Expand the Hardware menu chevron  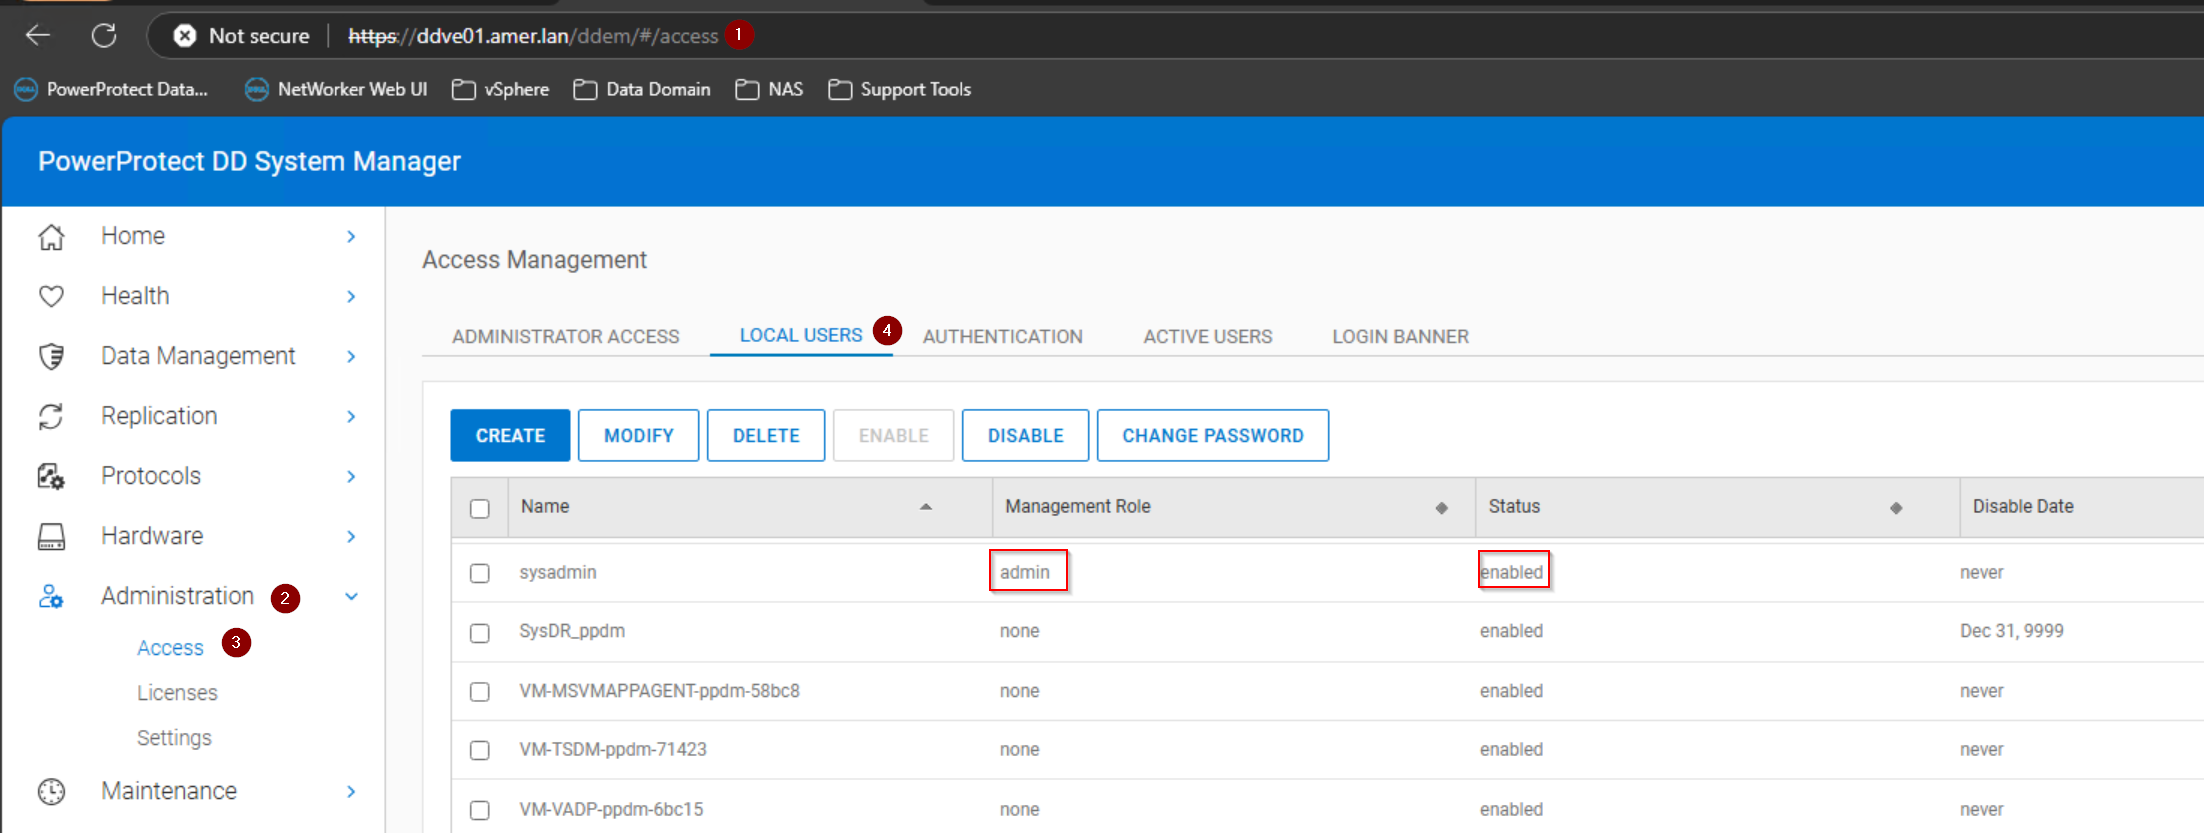coord(351,536)
